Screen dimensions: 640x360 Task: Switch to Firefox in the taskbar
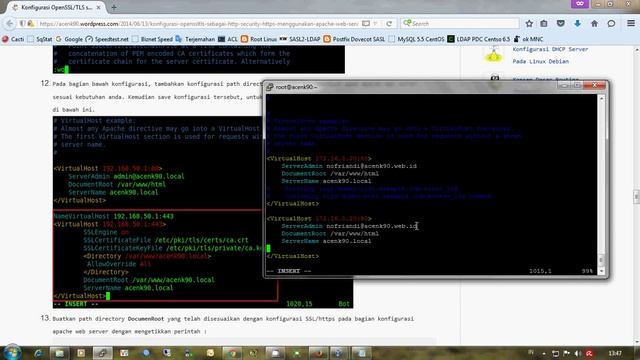point(318,353)
